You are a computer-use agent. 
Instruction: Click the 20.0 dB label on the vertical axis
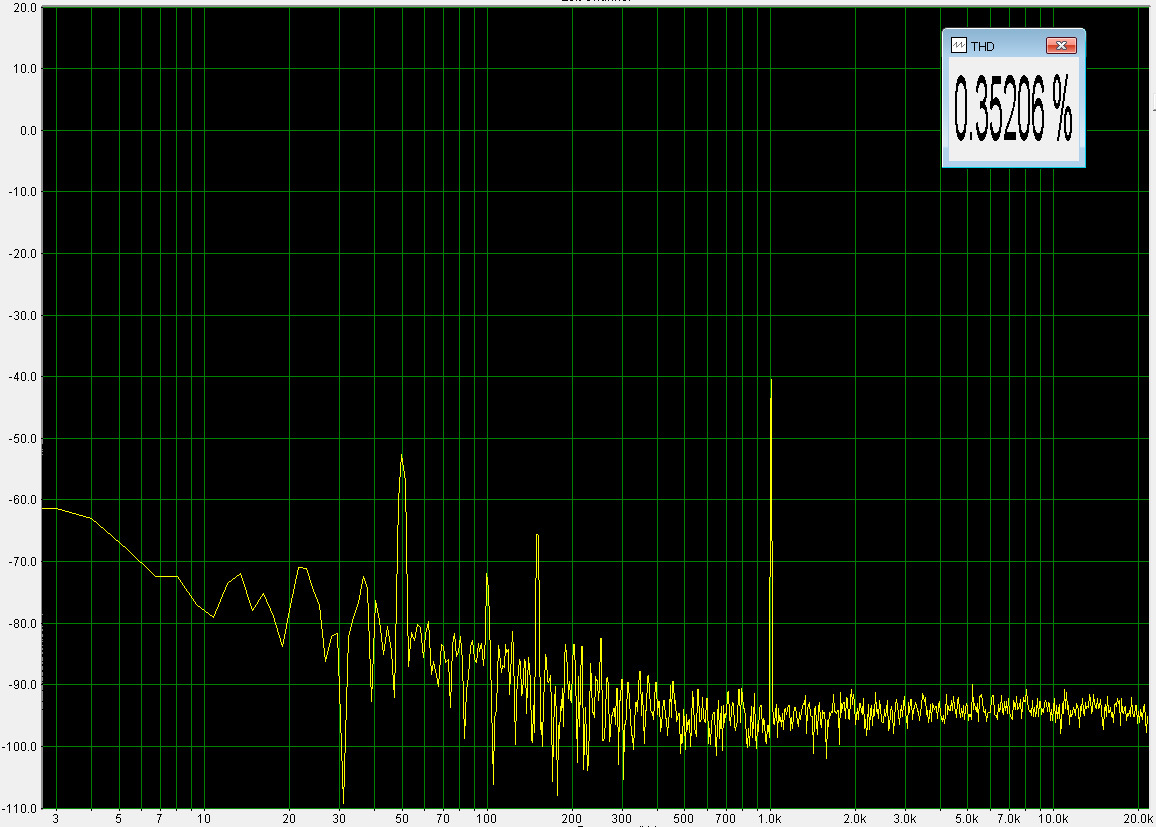click(25, 7)
